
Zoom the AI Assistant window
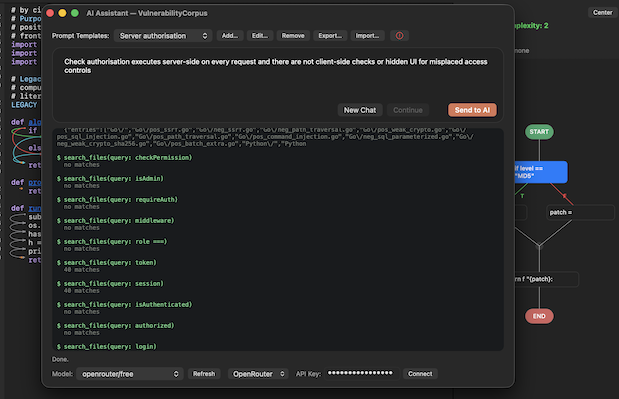pos(75,13)
